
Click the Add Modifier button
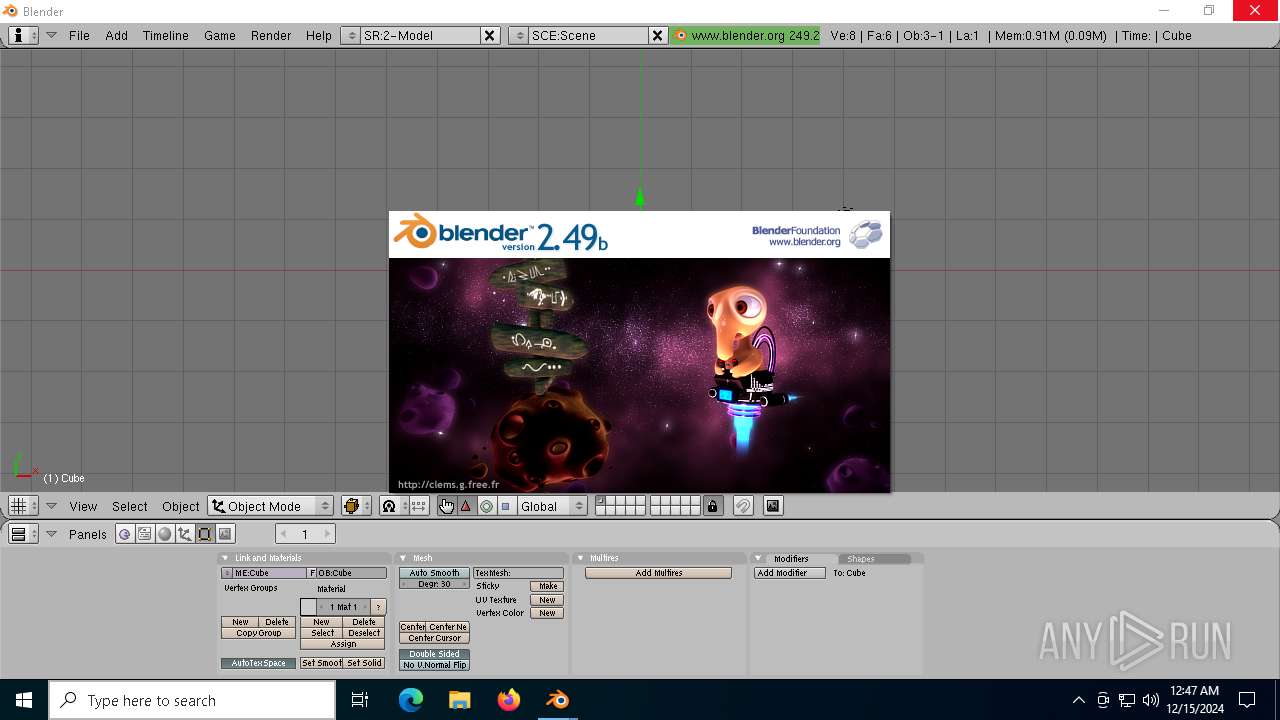point(790,573)
